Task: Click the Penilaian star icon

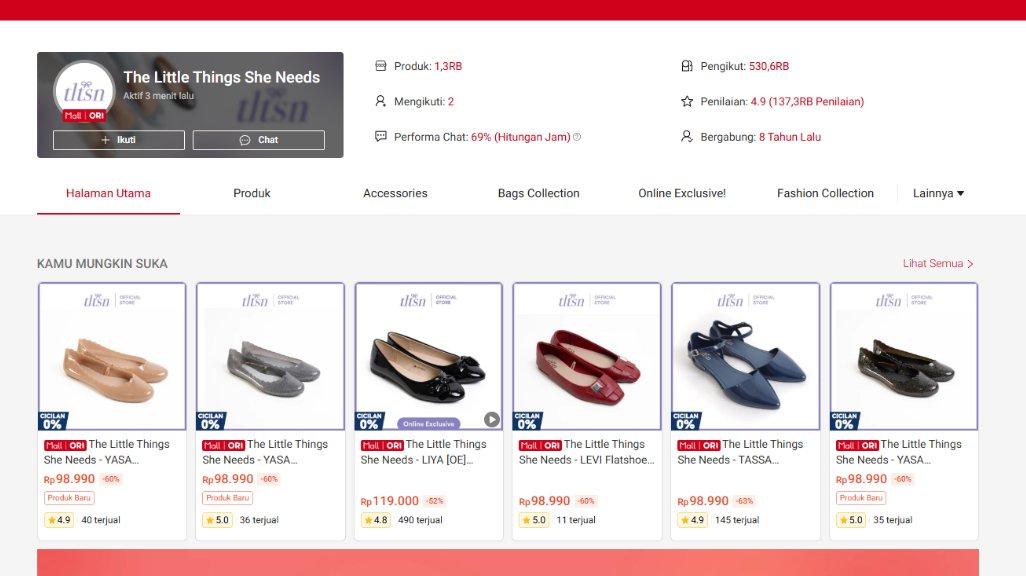Action: [x=686, y=101]
